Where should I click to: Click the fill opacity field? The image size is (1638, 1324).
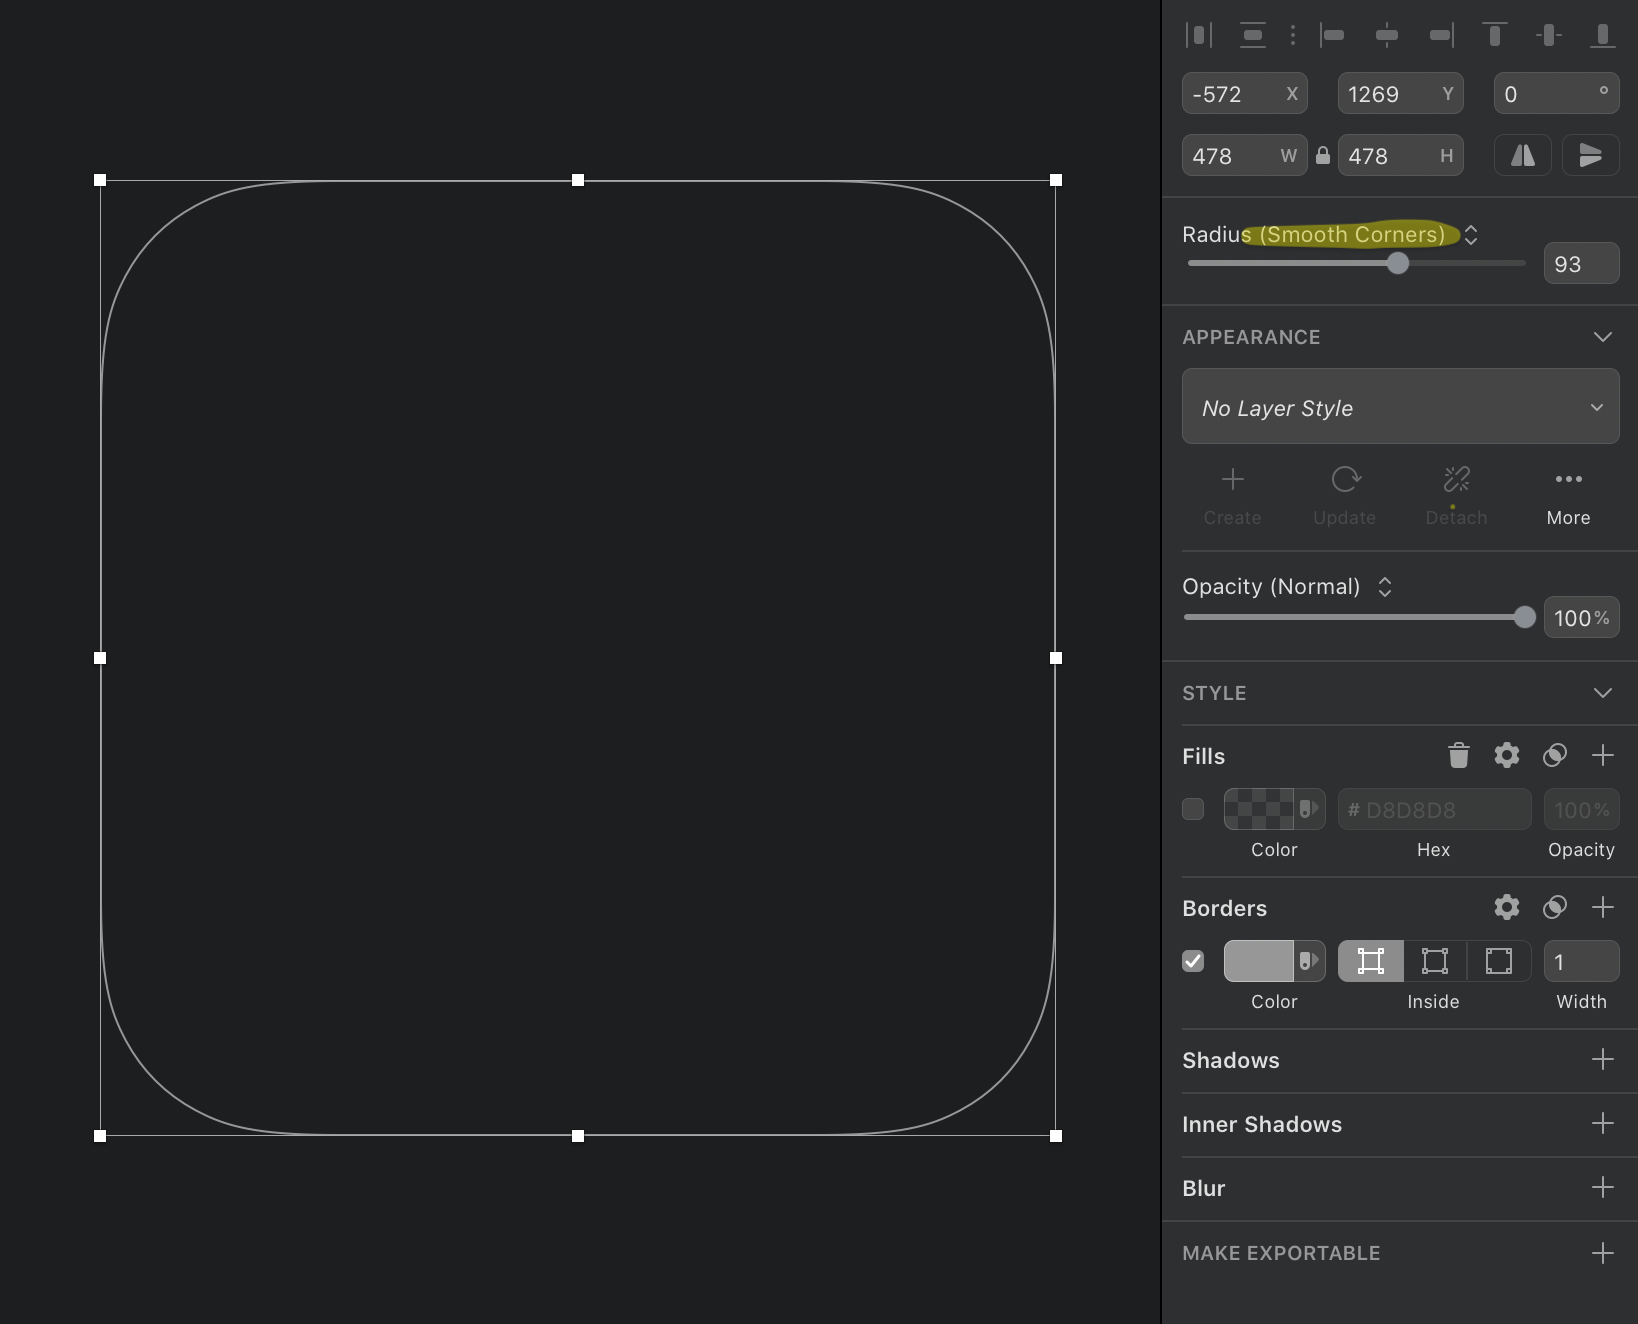1581,809
